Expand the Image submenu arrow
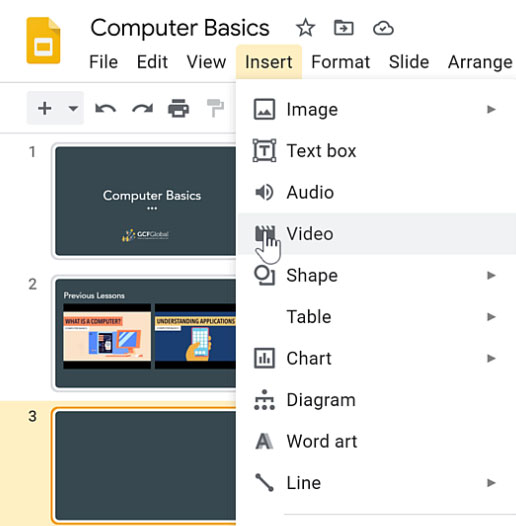This screenshot has height=526, width=516. point(491,109)
